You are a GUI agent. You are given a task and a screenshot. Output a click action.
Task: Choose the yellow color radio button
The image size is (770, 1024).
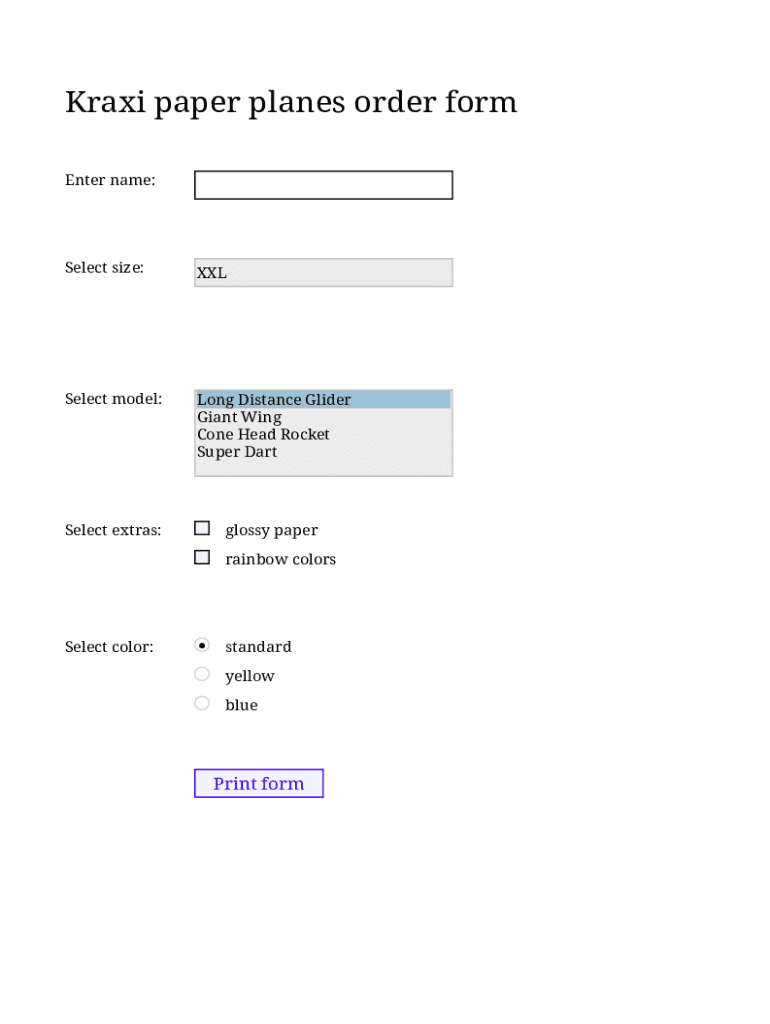point(202,674)
